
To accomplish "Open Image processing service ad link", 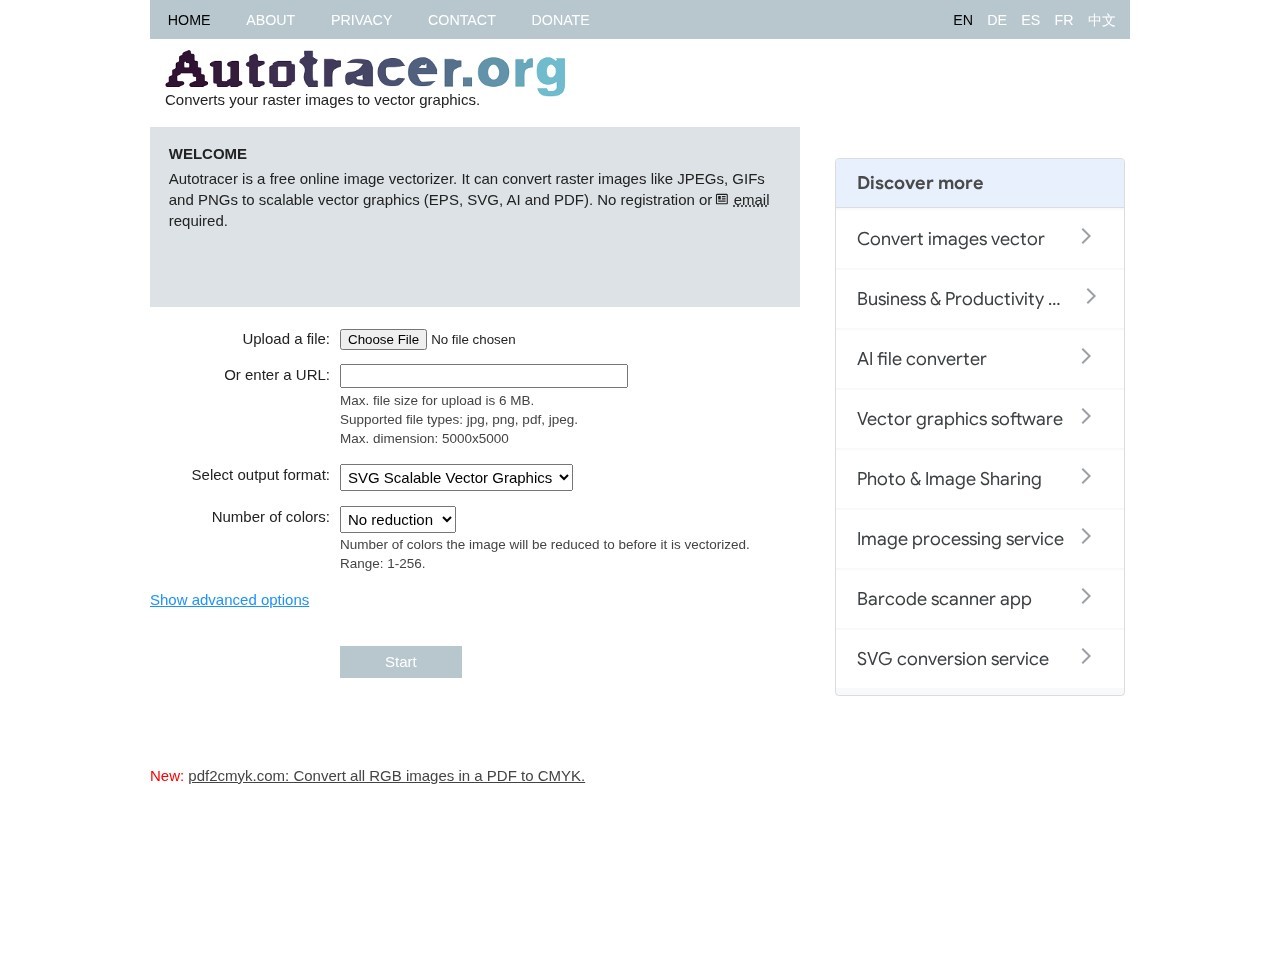I will 980,539.
